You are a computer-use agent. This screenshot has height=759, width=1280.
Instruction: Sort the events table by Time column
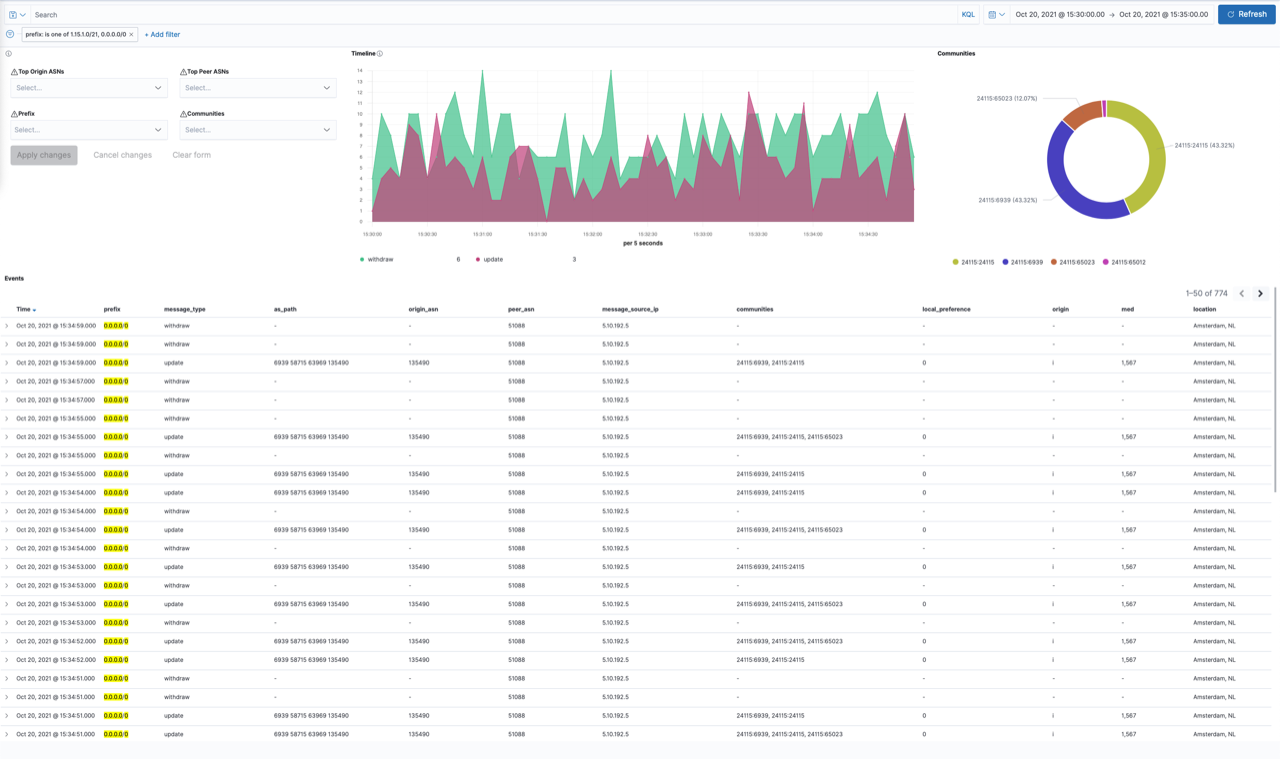[24, 309]
